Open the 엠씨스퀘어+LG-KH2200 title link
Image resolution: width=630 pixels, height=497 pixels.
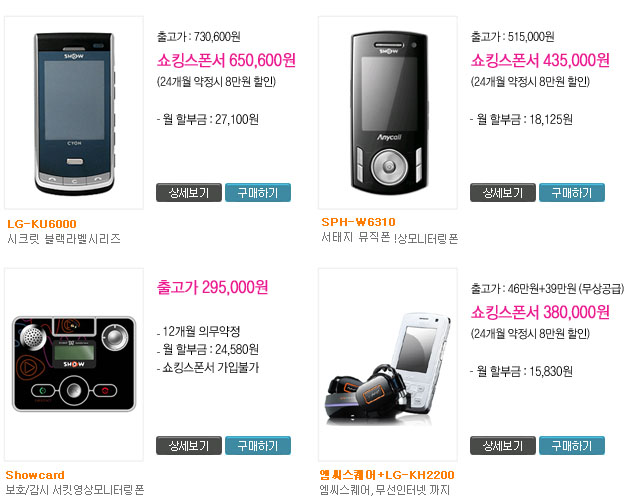[387, 475]
